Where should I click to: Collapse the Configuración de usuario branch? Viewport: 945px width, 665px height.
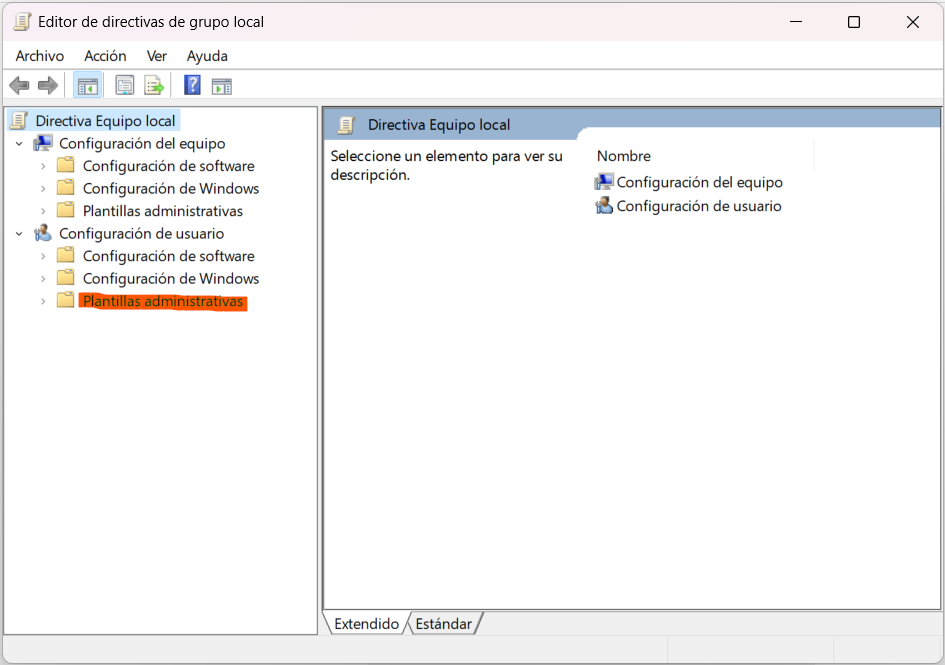click(x=19, y=233)
